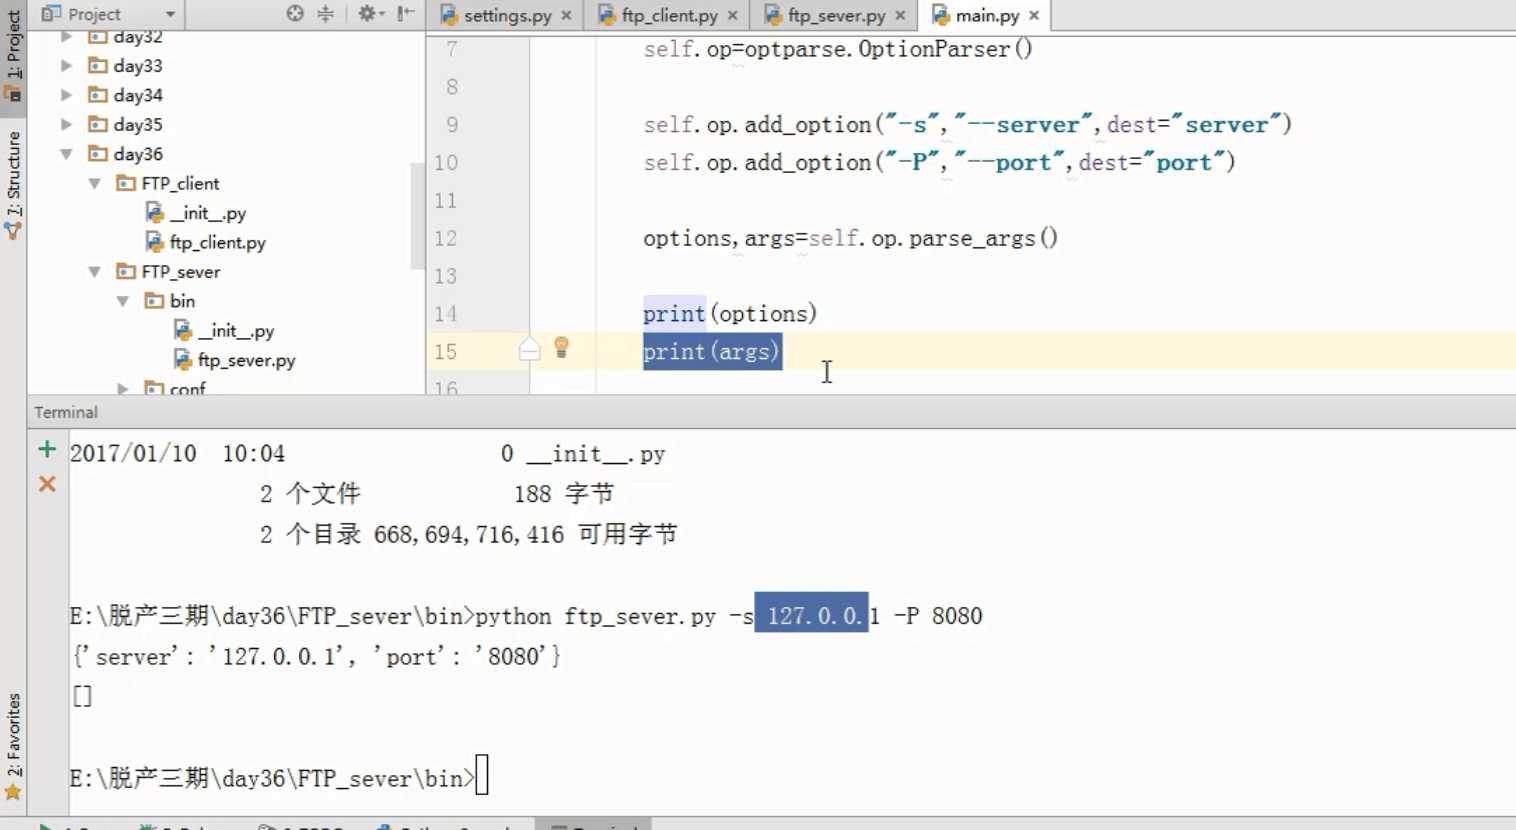Click the yellow lightbulb intention icon
The height and width of the screenshot is (830, 1516).
tap(561, 347)
